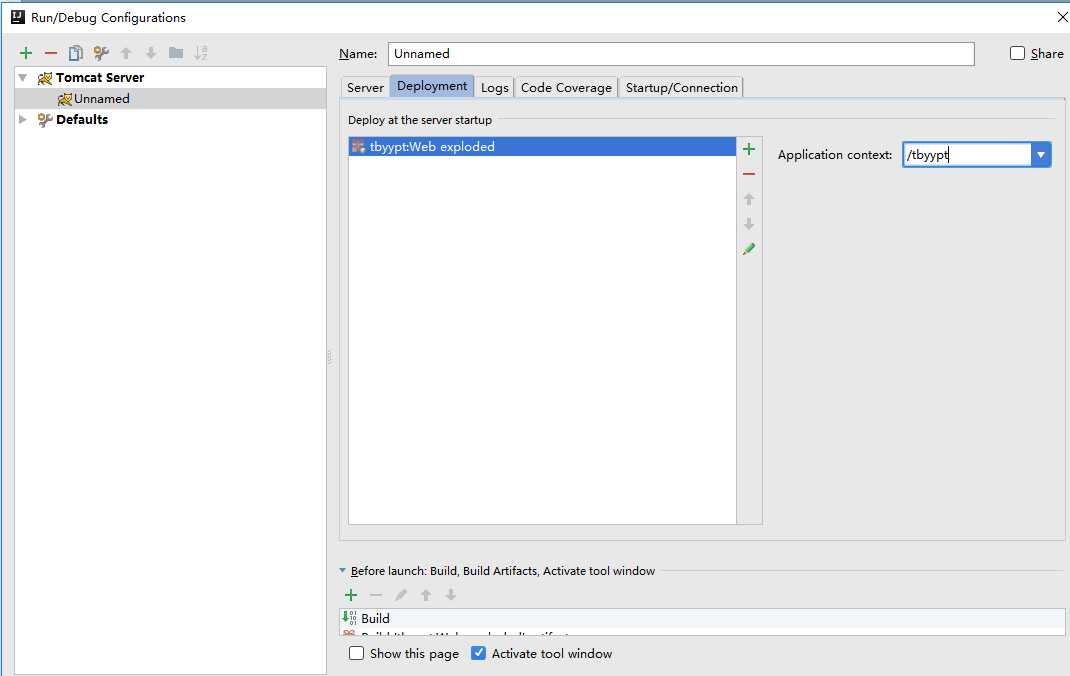The width and height of the screenshot is (1070, 676).
Task: Edit the selected before-launch task
Action: (401, 595)
